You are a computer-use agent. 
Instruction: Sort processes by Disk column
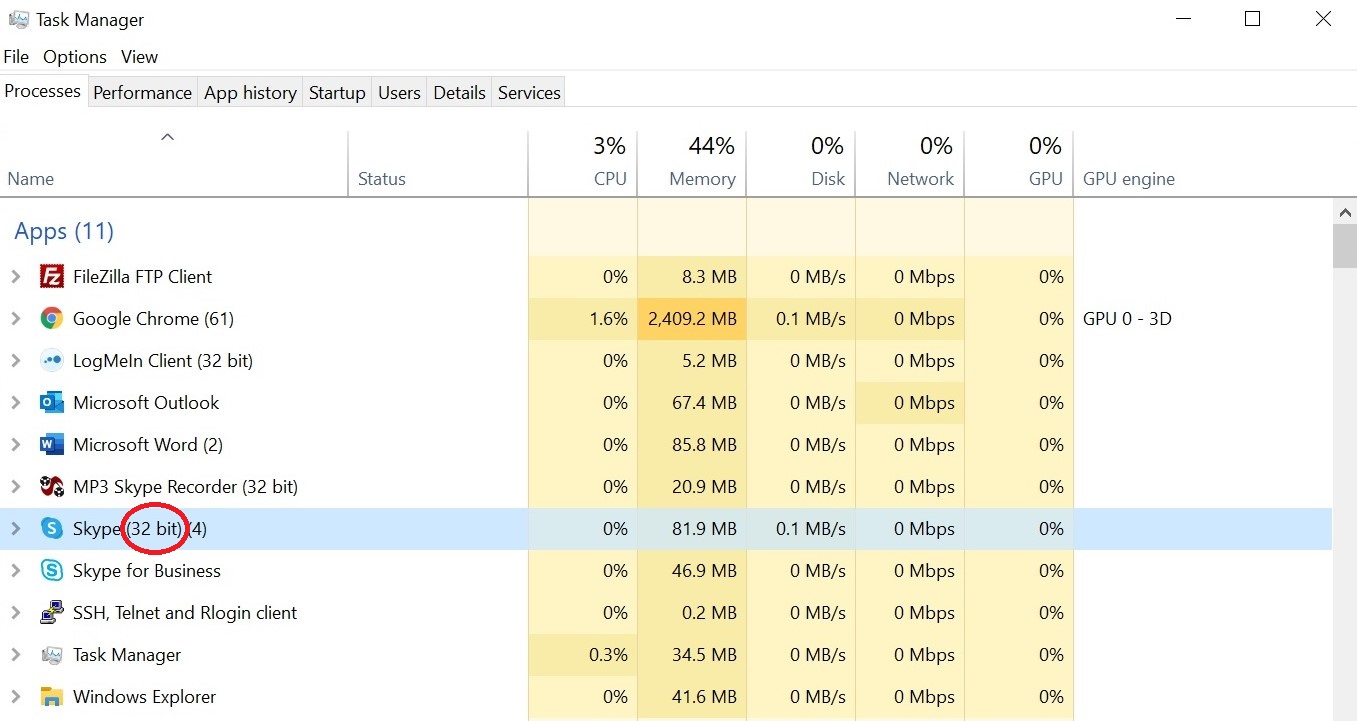[800, 164]
